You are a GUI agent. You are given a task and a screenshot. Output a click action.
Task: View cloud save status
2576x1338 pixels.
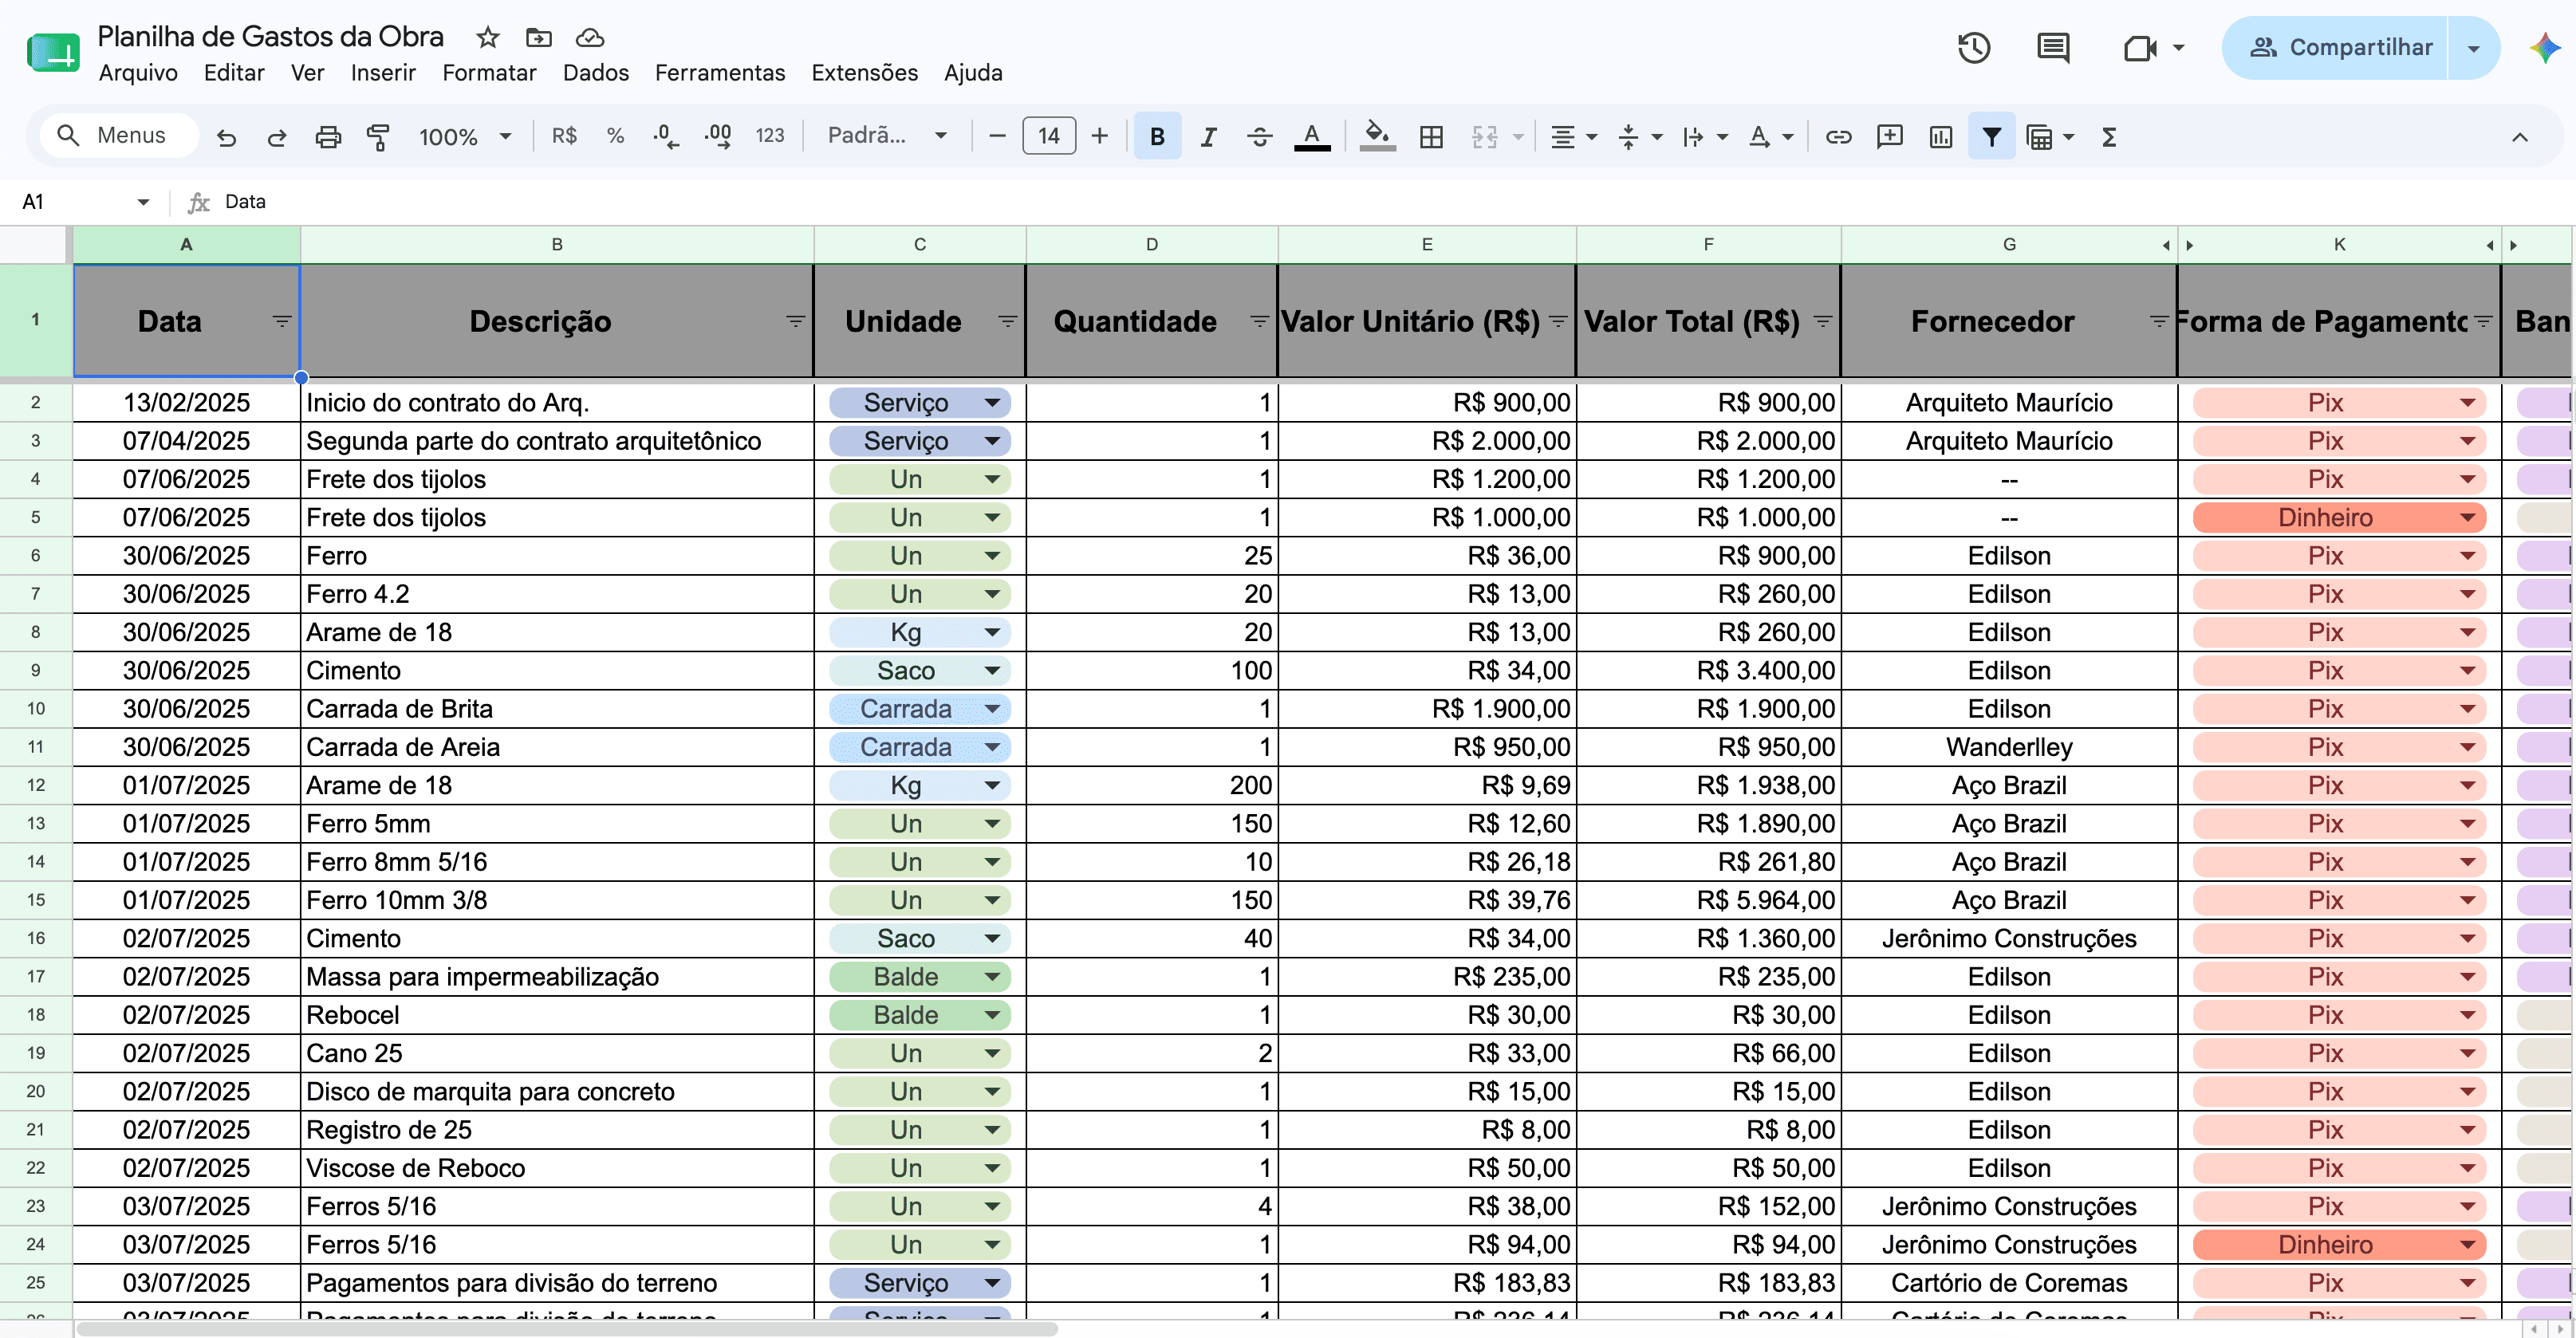tap(590, 38)
